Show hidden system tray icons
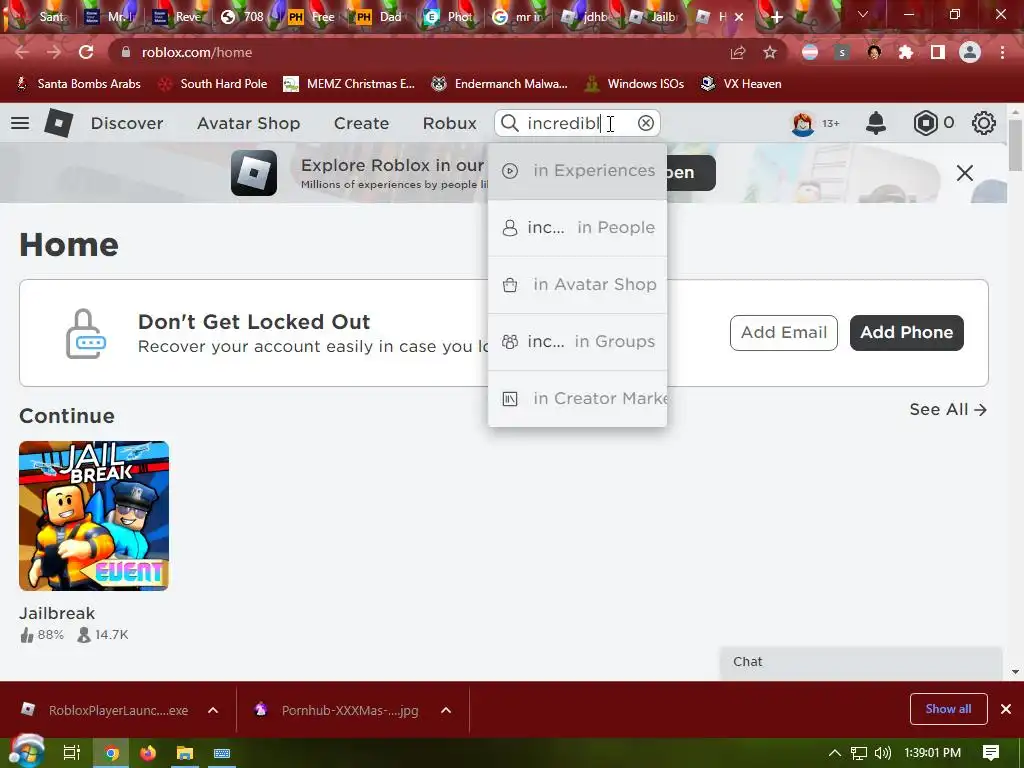 [835, 753]
